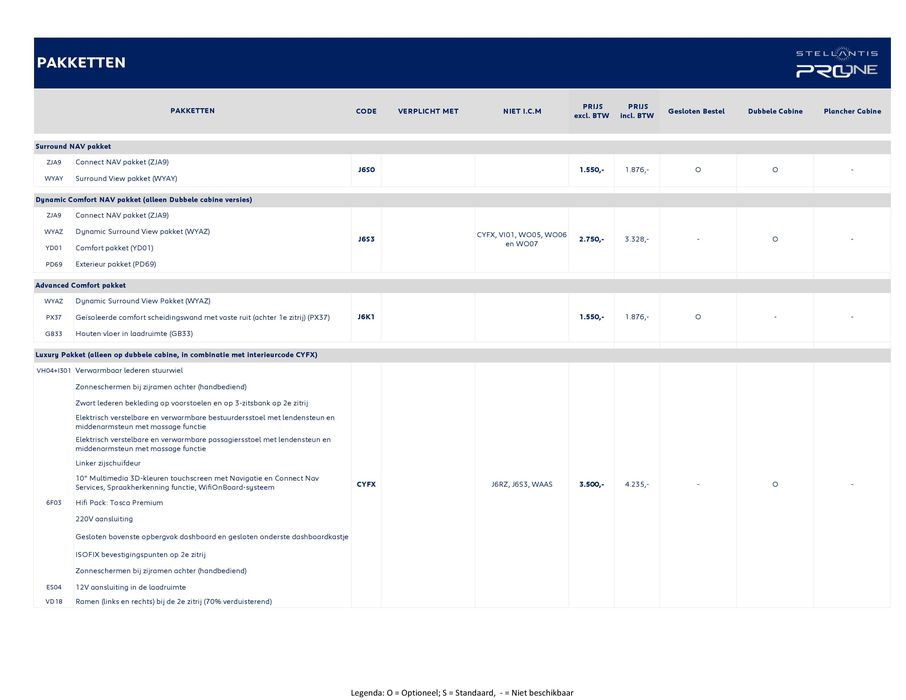Screen dimensions: 906x700
Task: Click the Surround NAV pakket section heading
Action: pyautogui.click(x=74, y=146)
